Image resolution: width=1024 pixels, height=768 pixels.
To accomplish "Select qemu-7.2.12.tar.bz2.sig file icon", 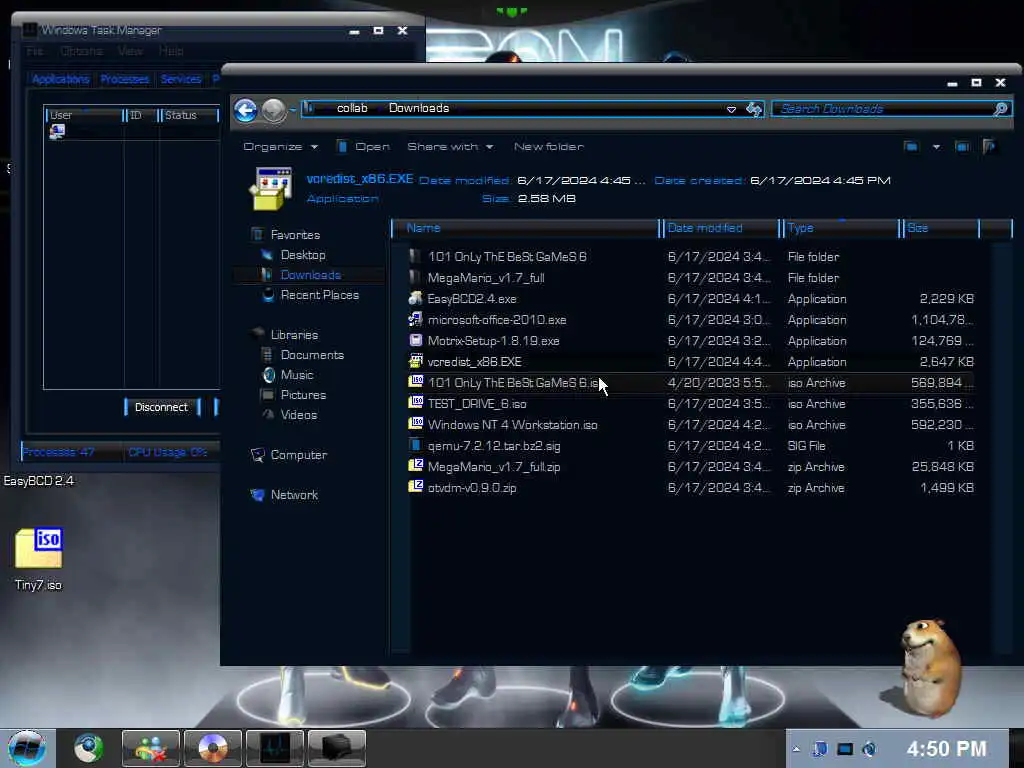I will (415, 445).
